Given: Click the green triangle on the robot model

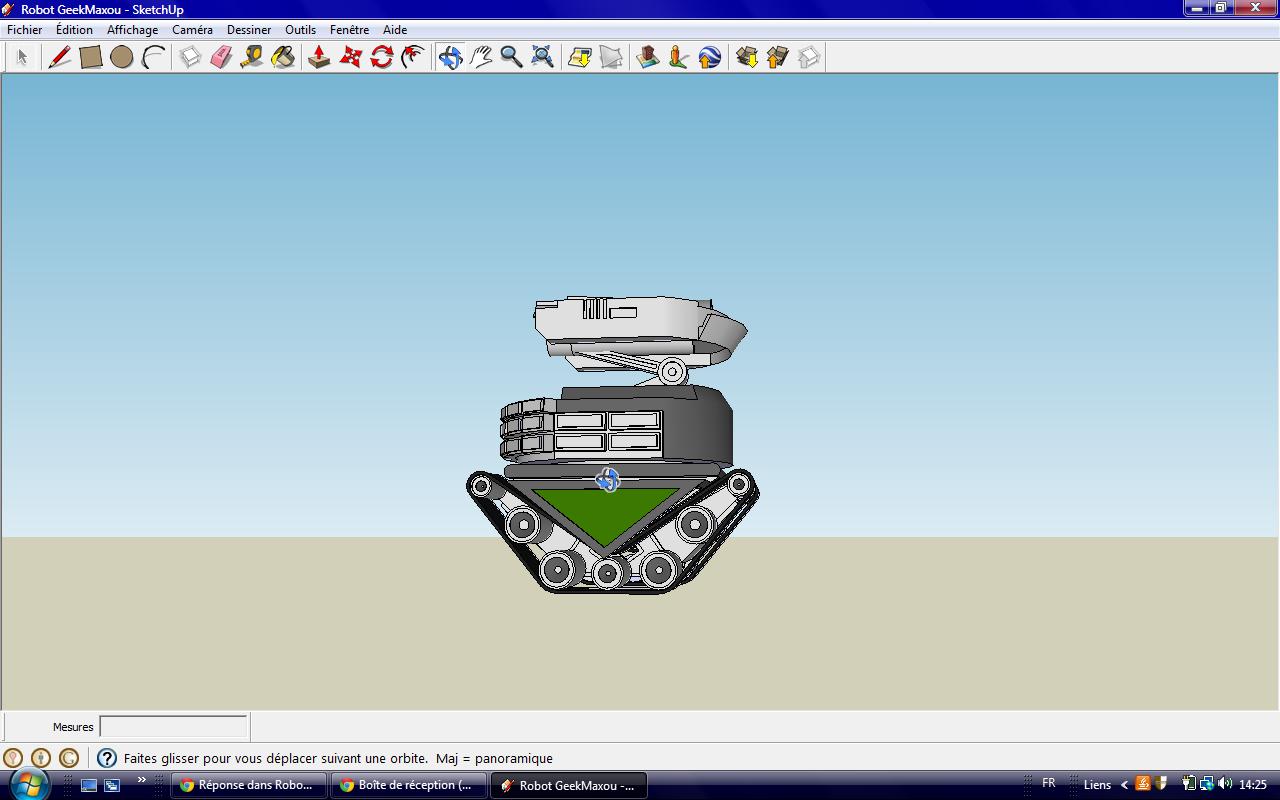Looking at the screenshot, I should click(x=604, y=512).
